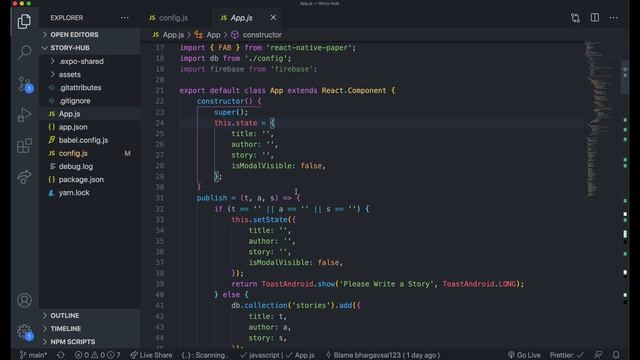
Task: Open the Search view icon
Action: [x=24, y=52]
